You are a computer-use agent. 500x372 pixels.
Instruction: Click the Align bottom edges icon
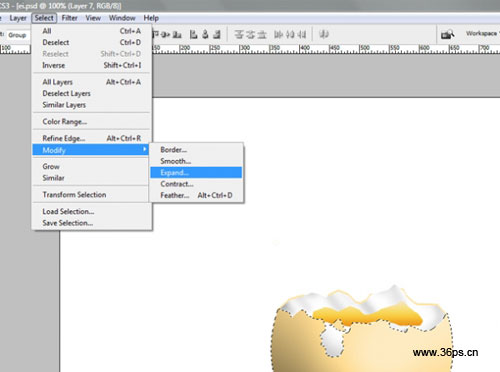tap(177, 34)
